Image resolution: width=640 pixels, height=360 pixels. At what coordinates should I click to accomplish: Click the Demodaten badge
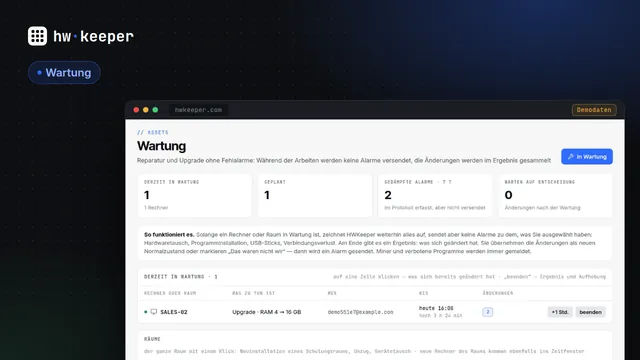pyautogui.click(x=594, y=110)
